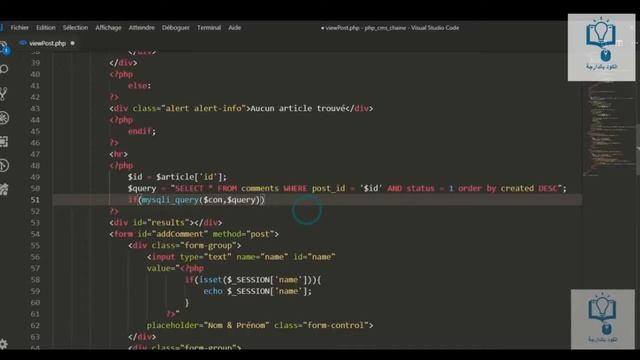Screen dimensions: 640x360
Task: Place cursor in "Aucun article trouvé" text
Action: (298, 108)
